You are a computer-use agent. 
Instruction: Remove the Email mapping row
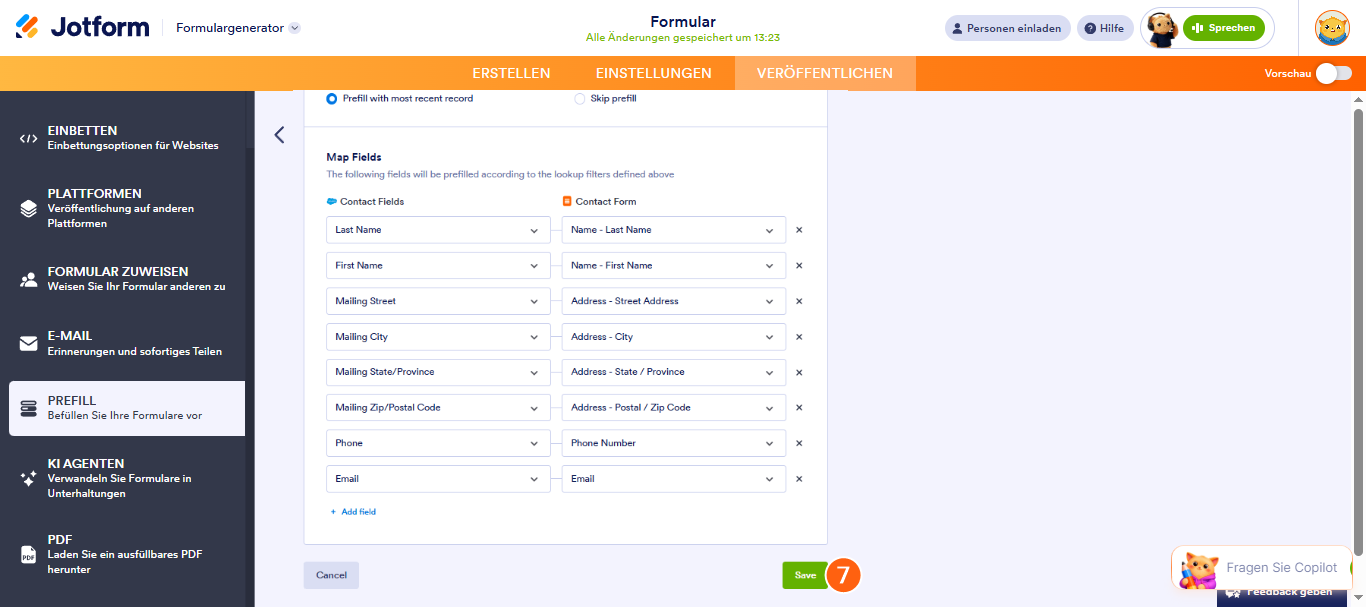(799, 479)
